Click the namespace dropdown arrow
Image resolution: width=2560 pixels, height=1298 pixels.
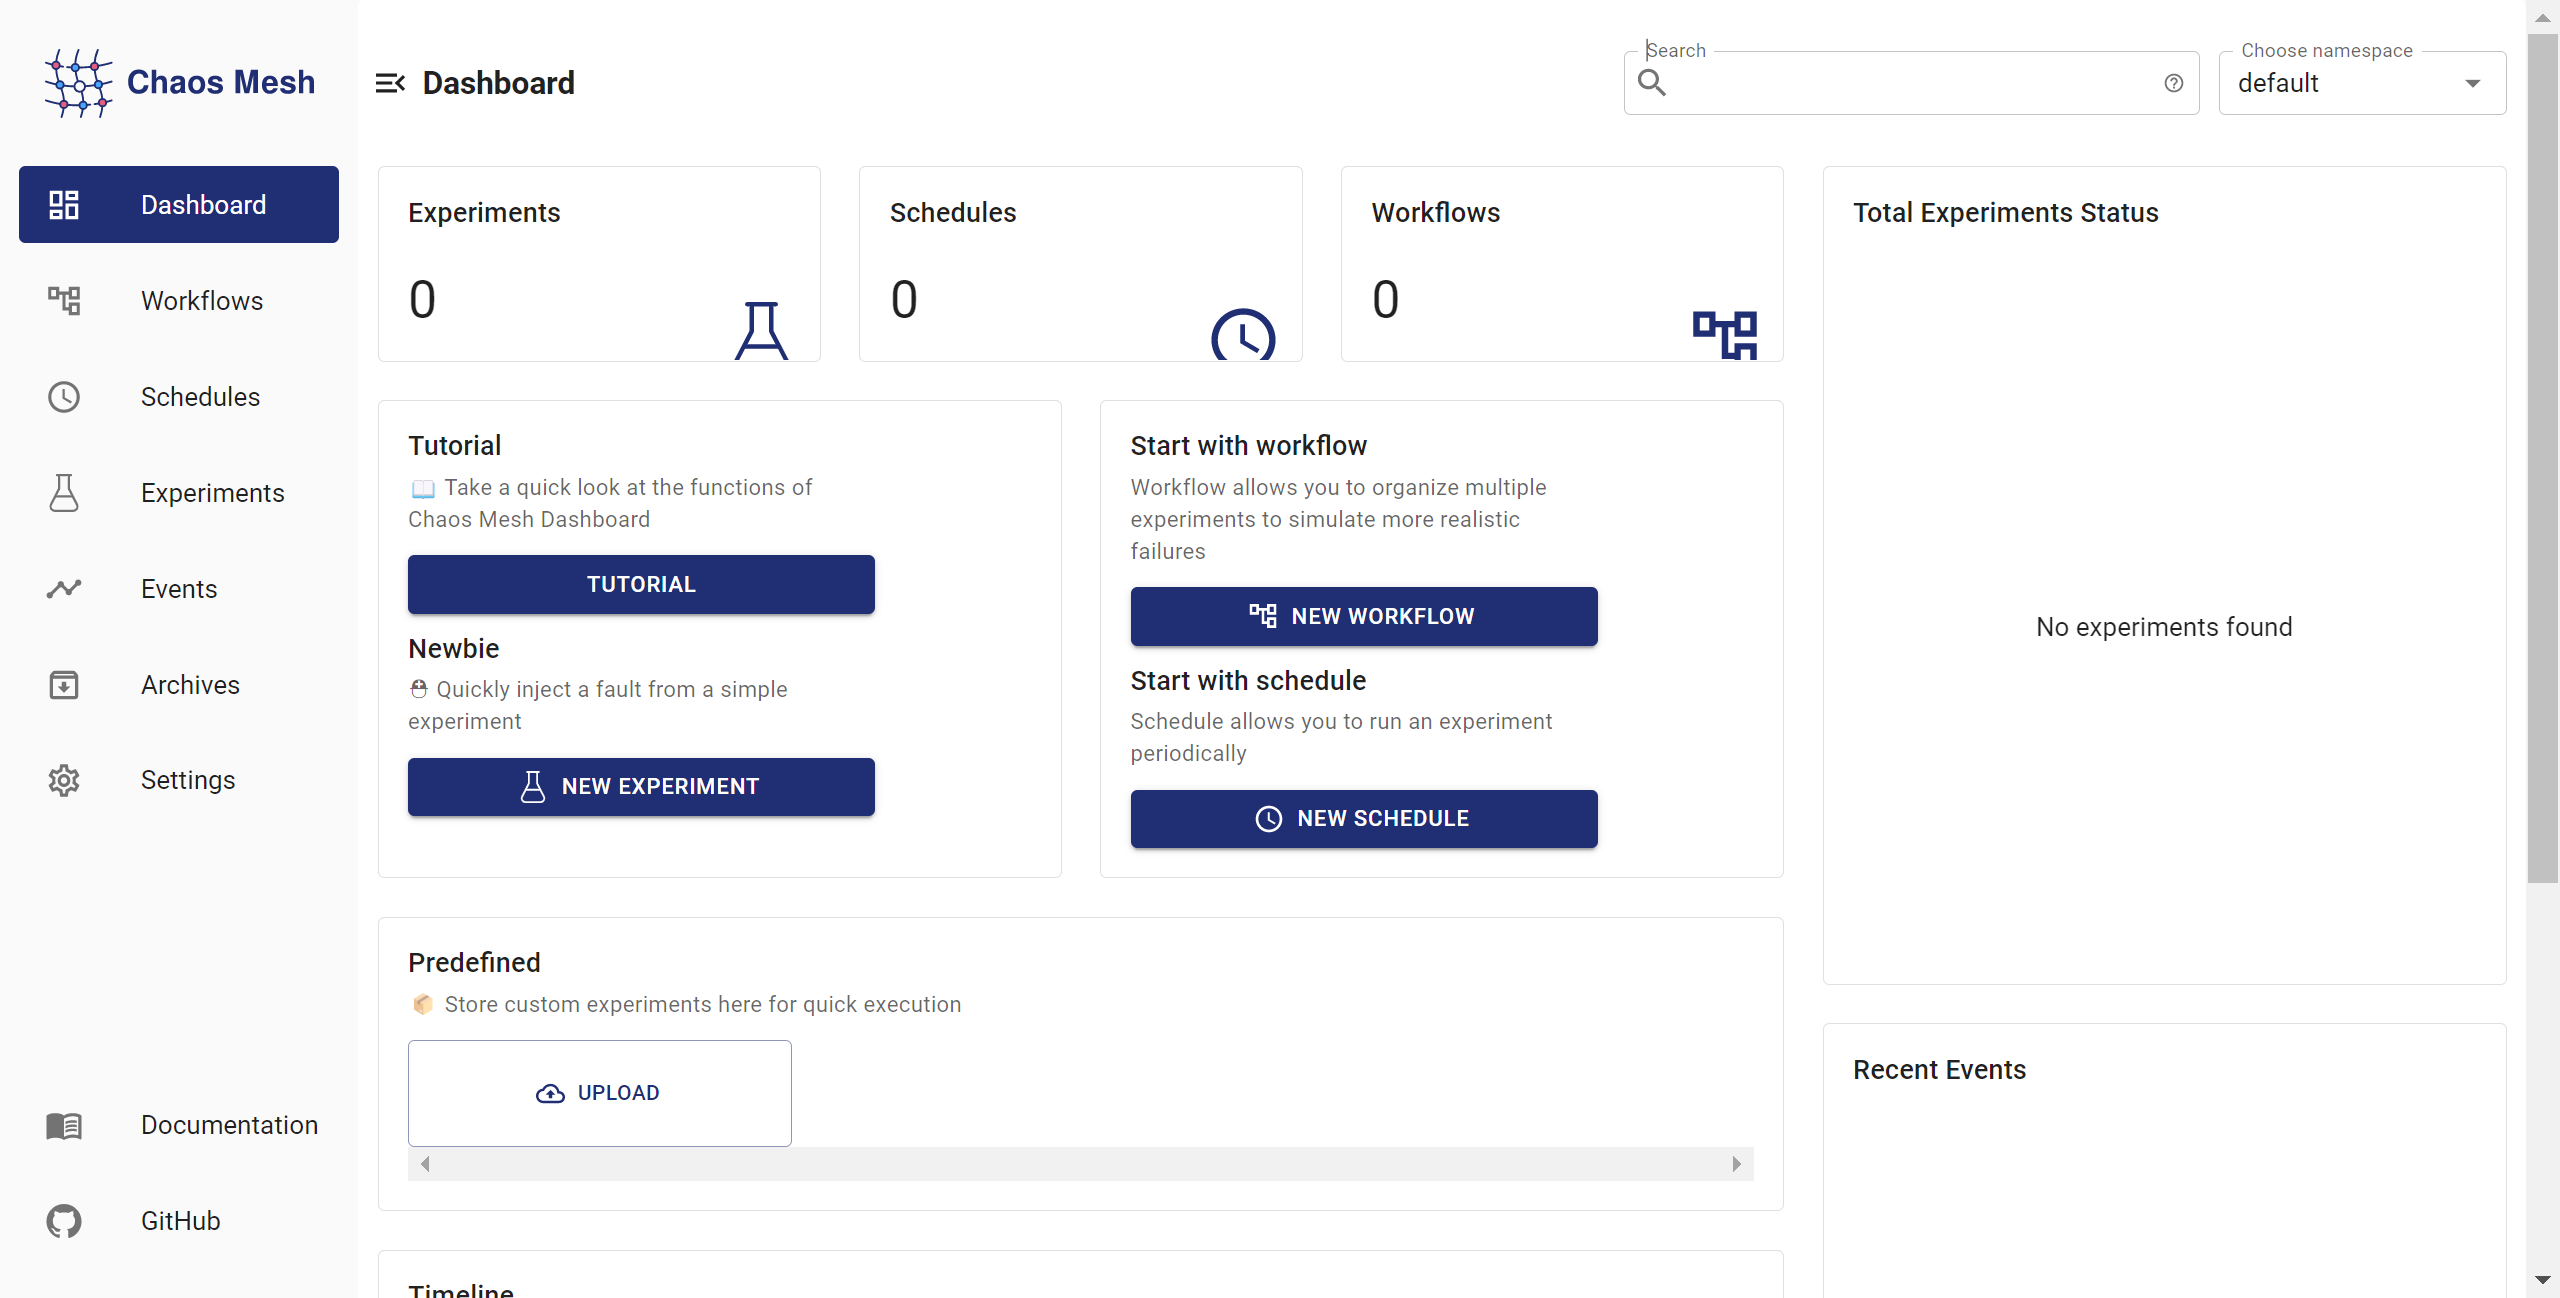tap(2473, 83)
